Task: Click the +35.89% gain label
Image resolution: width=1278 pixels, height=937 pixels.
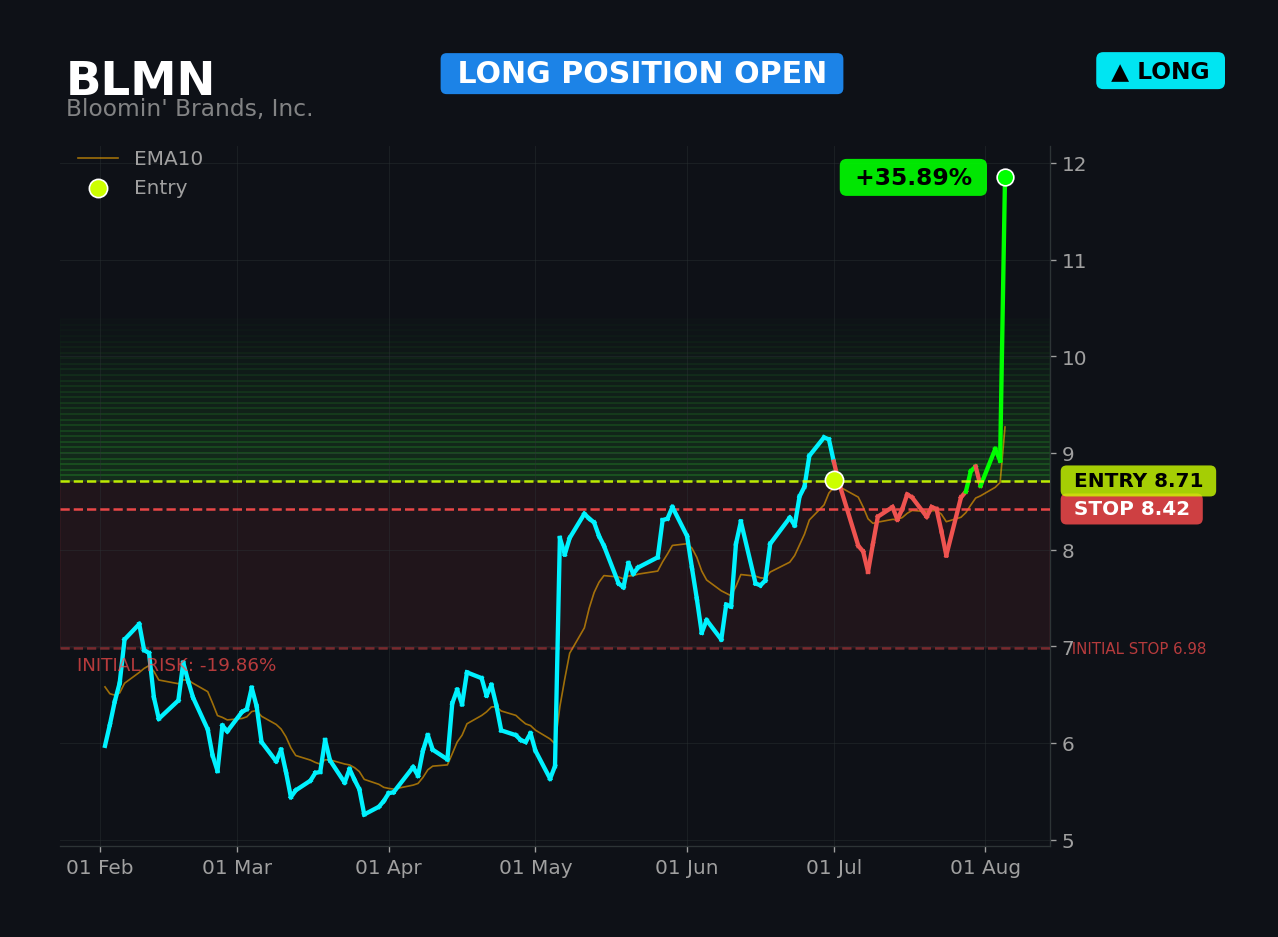Action: (x=913, y=178)
